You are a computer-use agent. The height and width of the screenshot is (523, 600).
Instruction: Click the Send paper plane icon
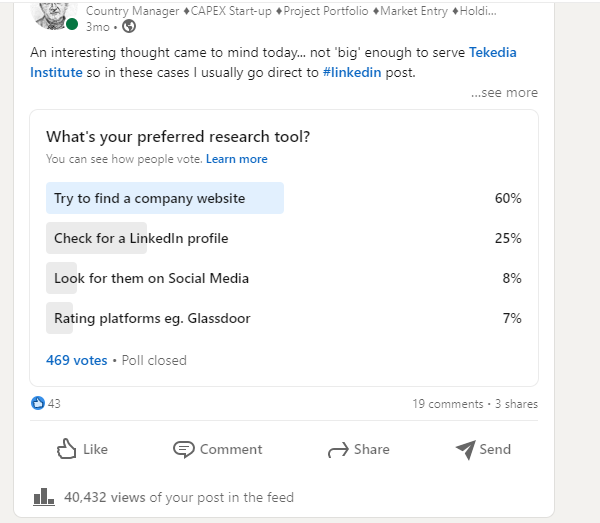(x=465, y=449)
